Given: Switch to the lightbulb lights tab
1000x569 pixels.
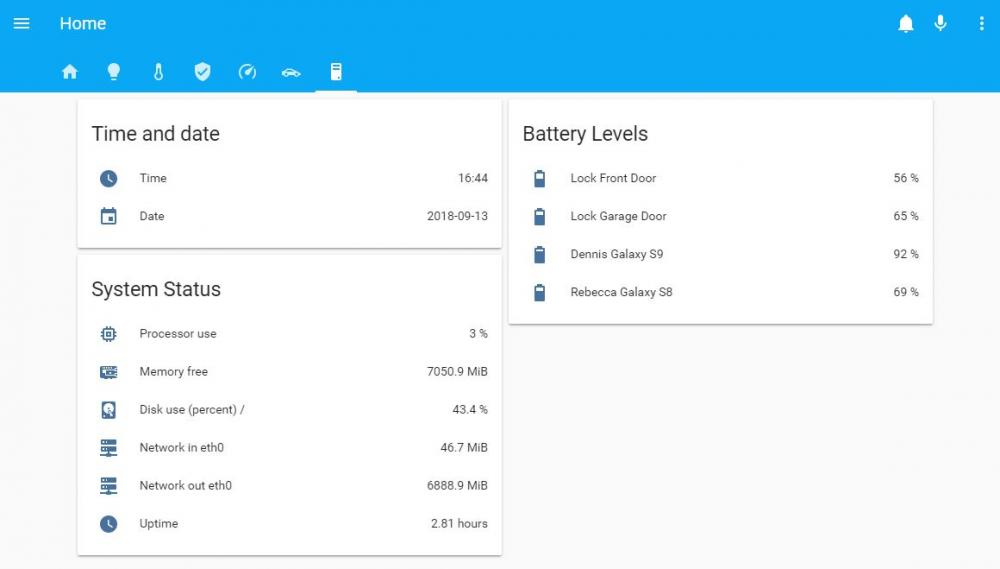Looking at the screenshot, I should point(114,72).
